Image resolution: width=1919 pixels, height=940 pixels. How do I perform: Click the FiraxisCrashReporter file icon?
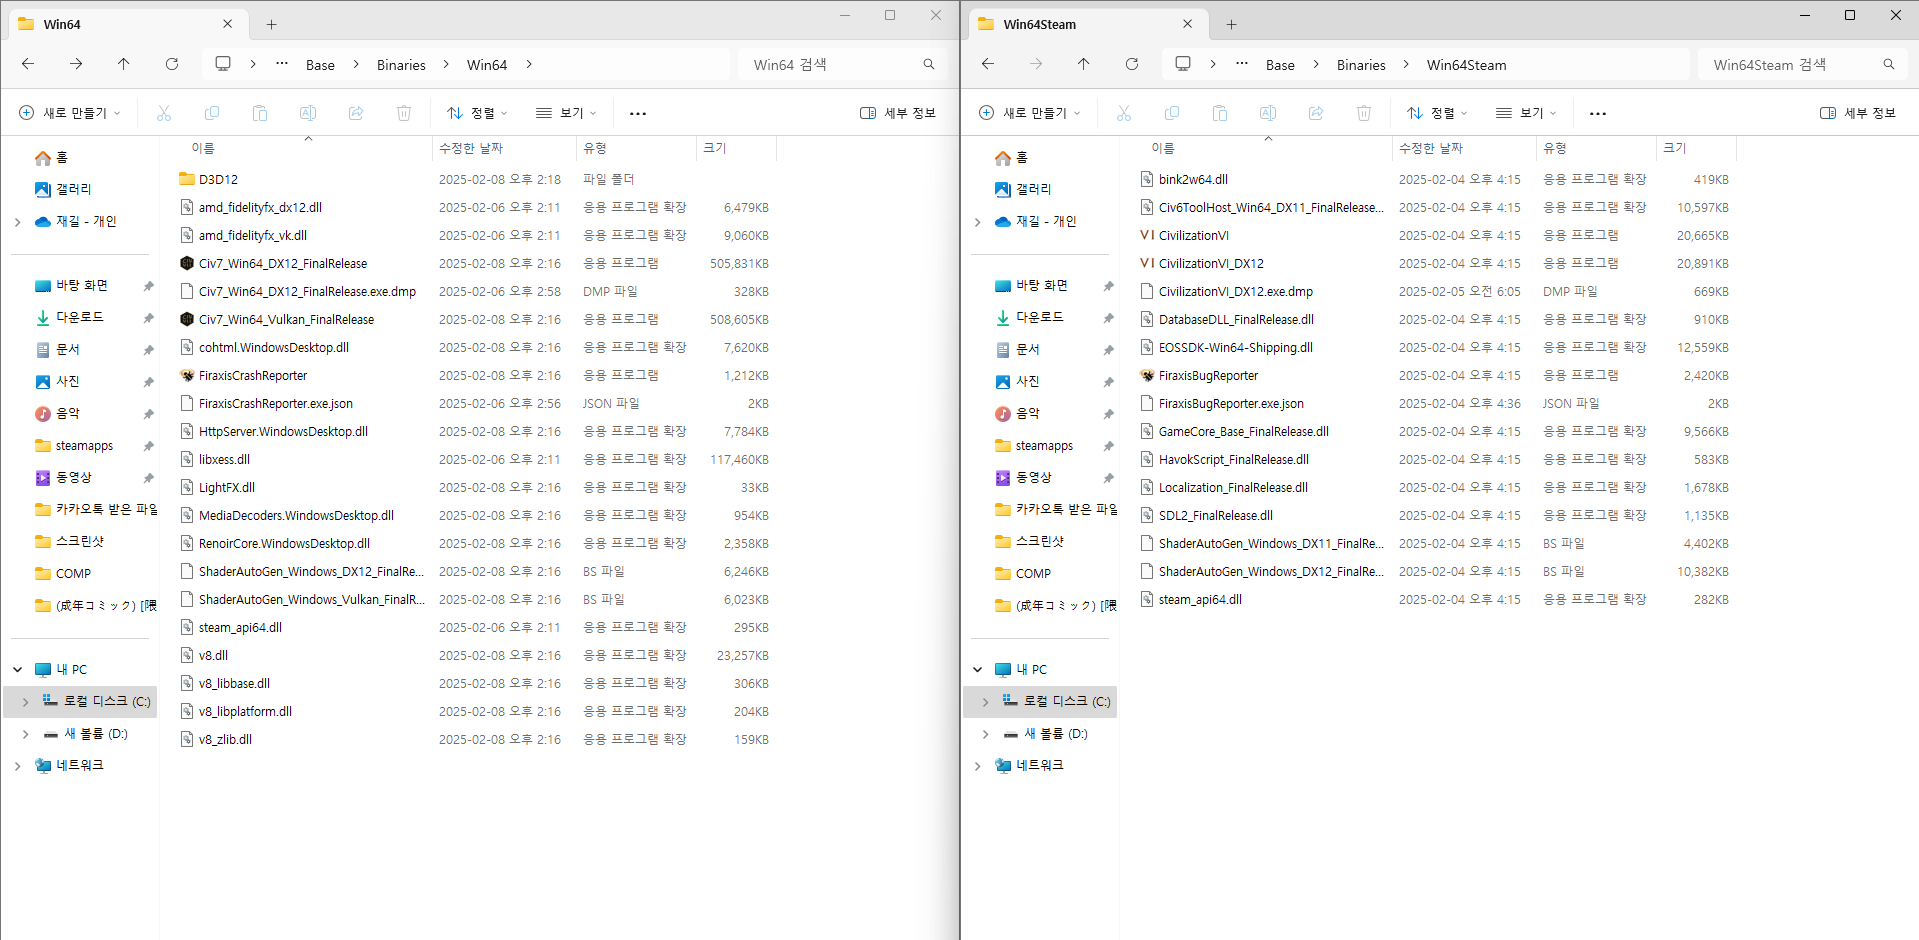187,376
